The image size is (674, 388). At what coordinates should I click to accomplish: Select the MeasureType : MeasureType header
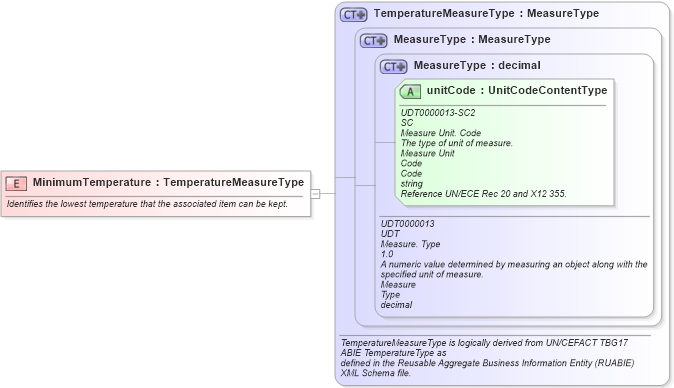[472, 40]
